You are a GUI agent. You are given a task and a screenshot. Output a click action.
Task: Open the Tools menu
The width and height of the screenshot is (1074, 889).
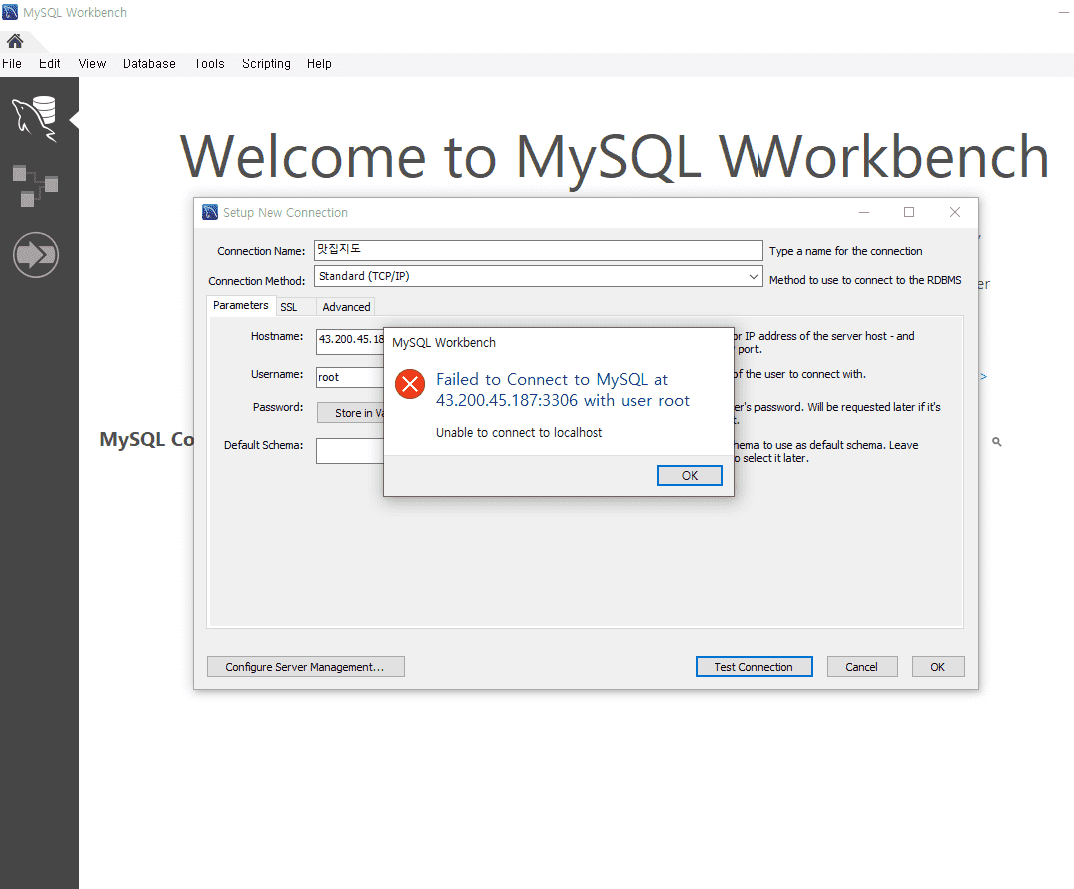(x=209, y=63)
